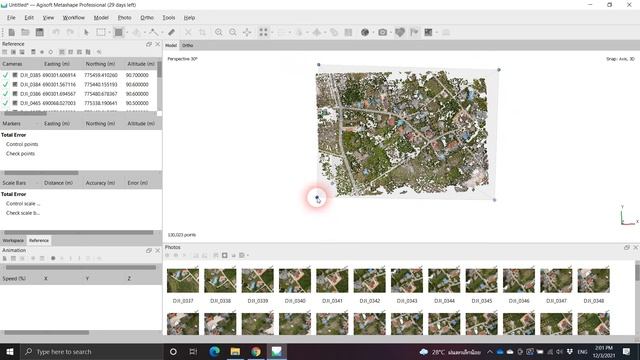Open the dropdown arrow beside Show cameras
640x360 pixels.
391,32
